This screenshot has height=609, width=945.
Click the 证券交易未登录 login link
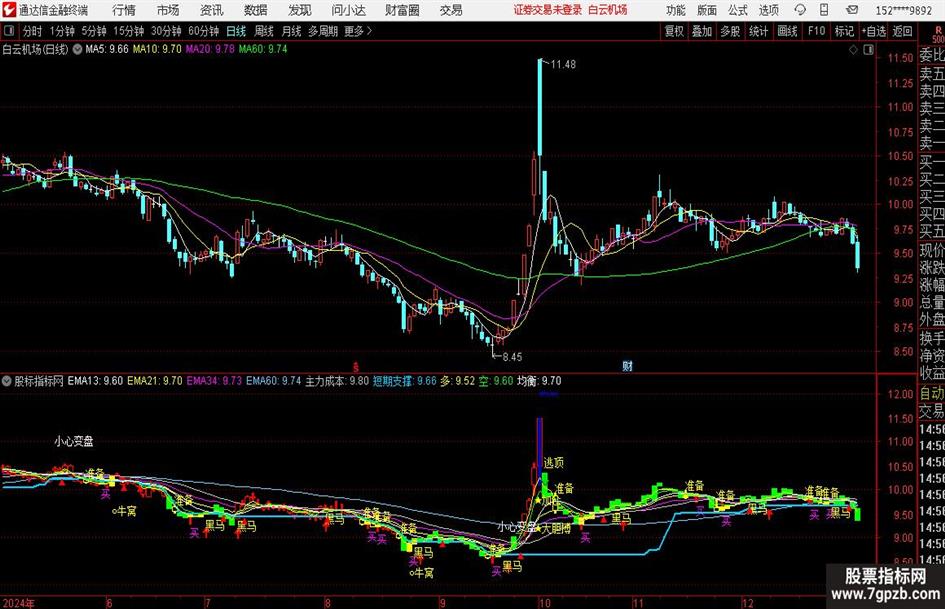(x=548, y=10)
